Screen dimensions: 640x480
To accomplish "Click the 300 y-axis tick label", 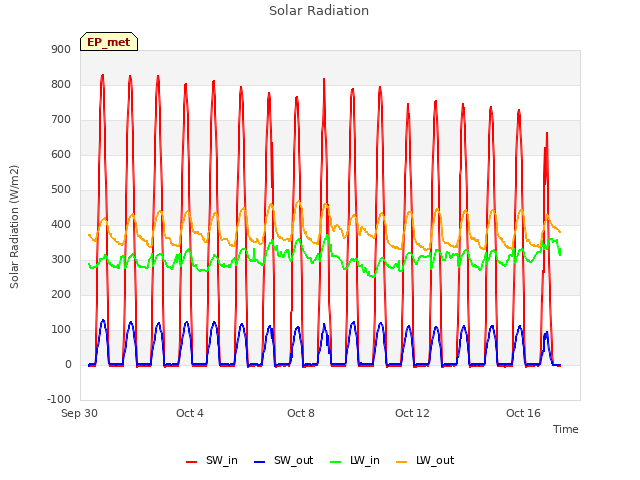I will click(x=61, y=260).
